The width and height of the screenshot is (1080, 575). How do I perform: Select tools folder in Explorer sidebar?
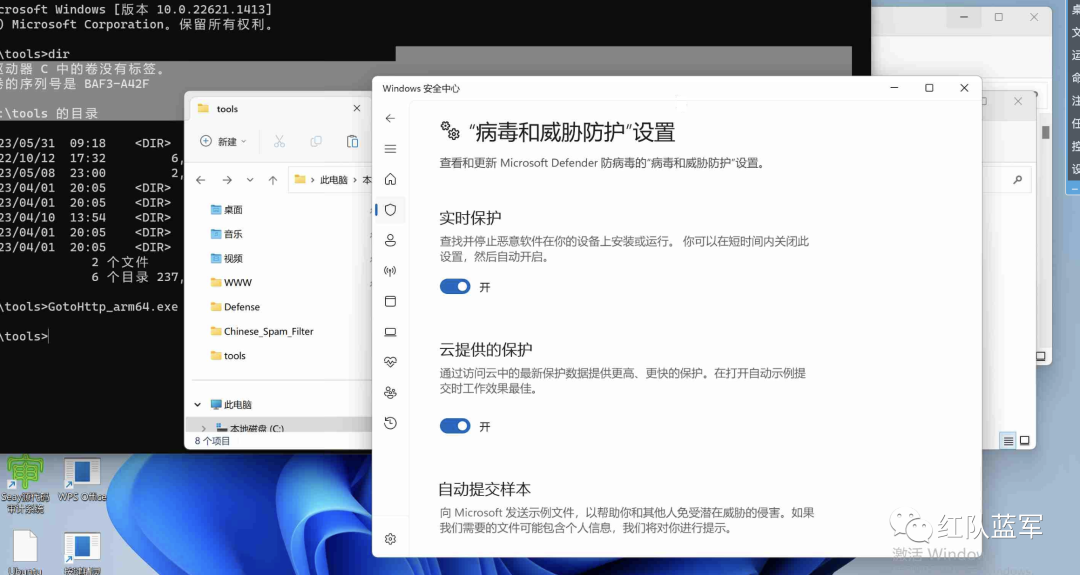[228, 355]
